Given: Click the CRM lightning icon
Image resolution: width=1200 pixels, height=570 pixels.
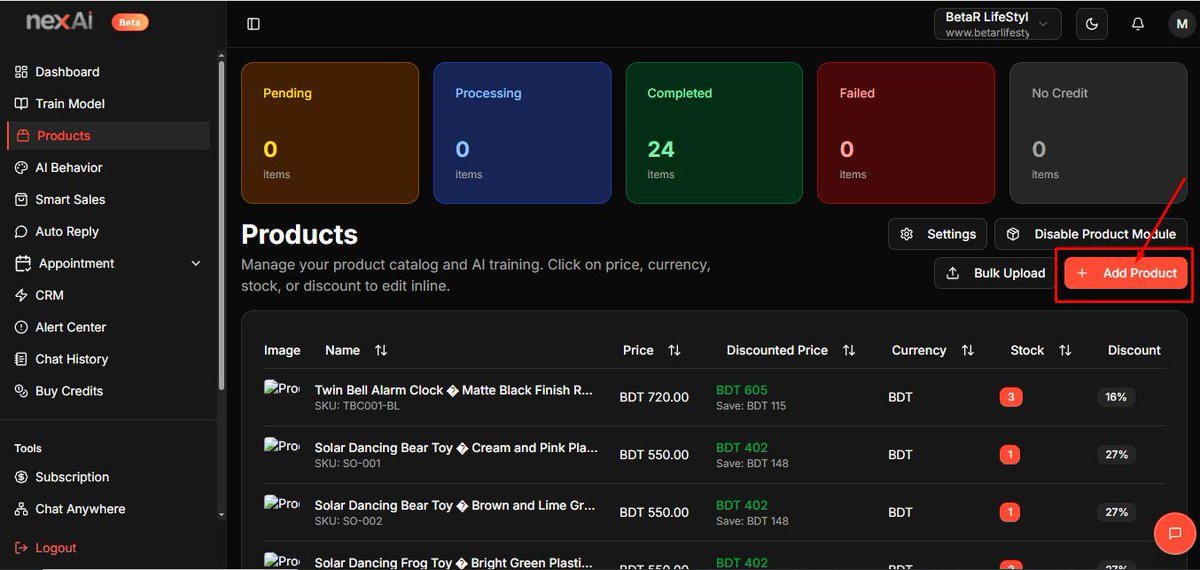Looking at the screenshot, I should (21, 296).
